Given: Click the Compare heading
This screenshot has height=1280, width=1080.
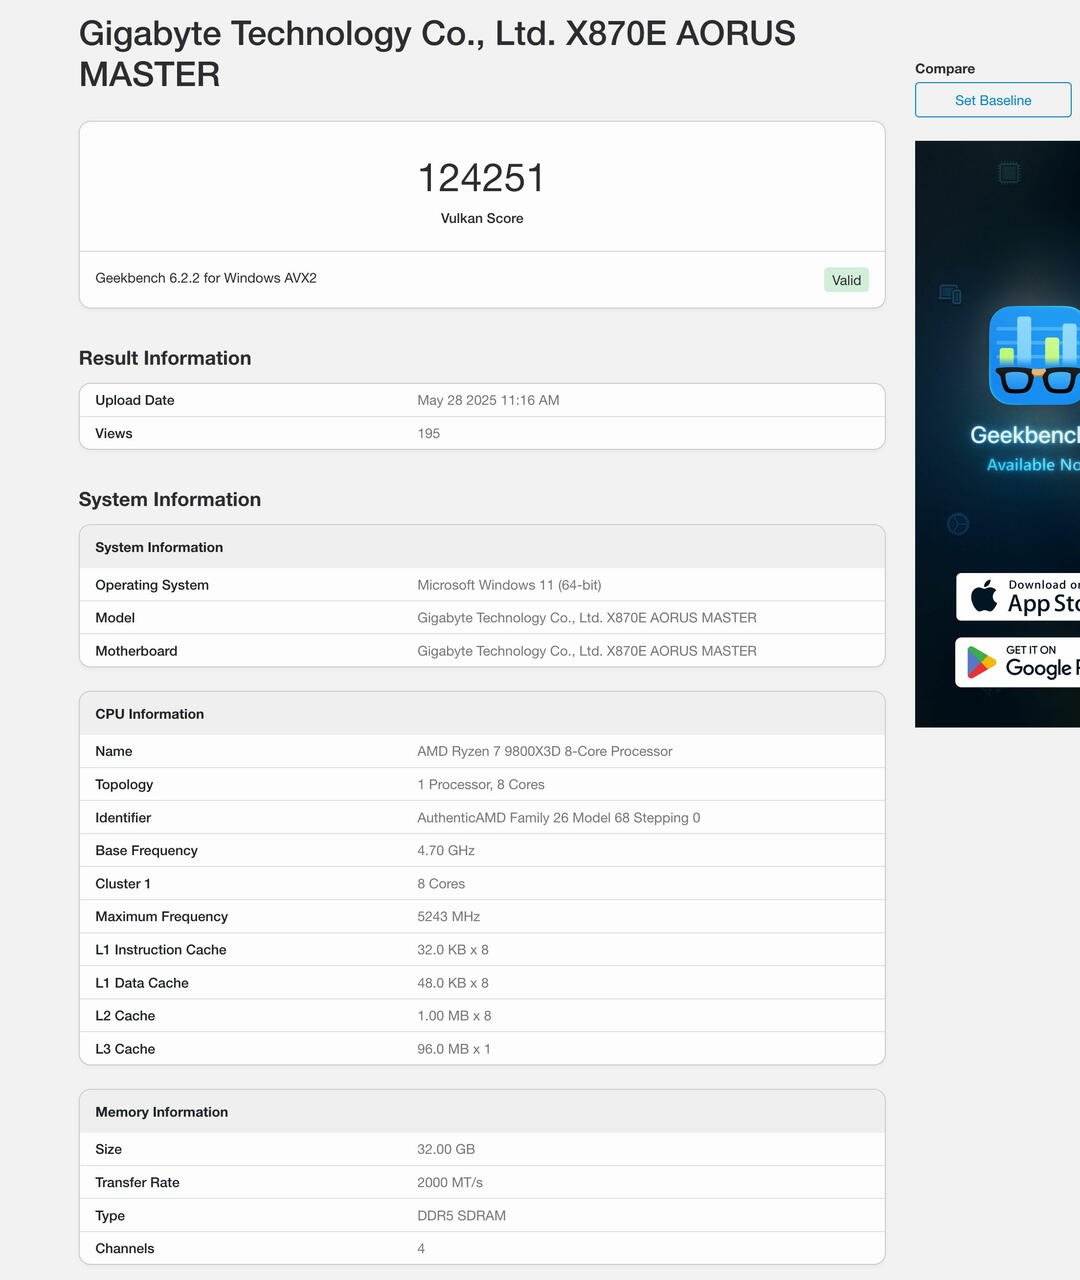Looking at the screenshot, I should [x=945, y=69].
